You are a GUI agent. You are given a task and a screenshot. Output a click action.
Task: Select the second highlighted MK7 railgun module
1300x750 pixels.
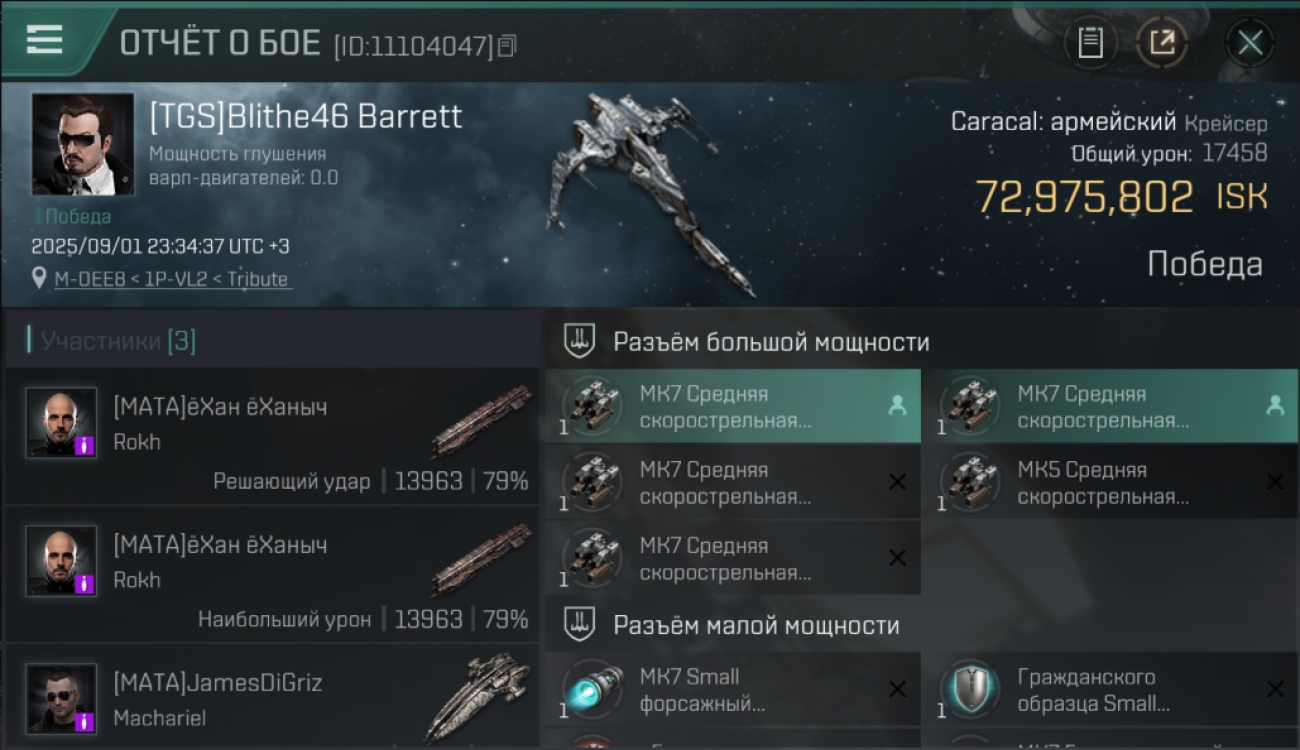click(x=1111, y=406)
